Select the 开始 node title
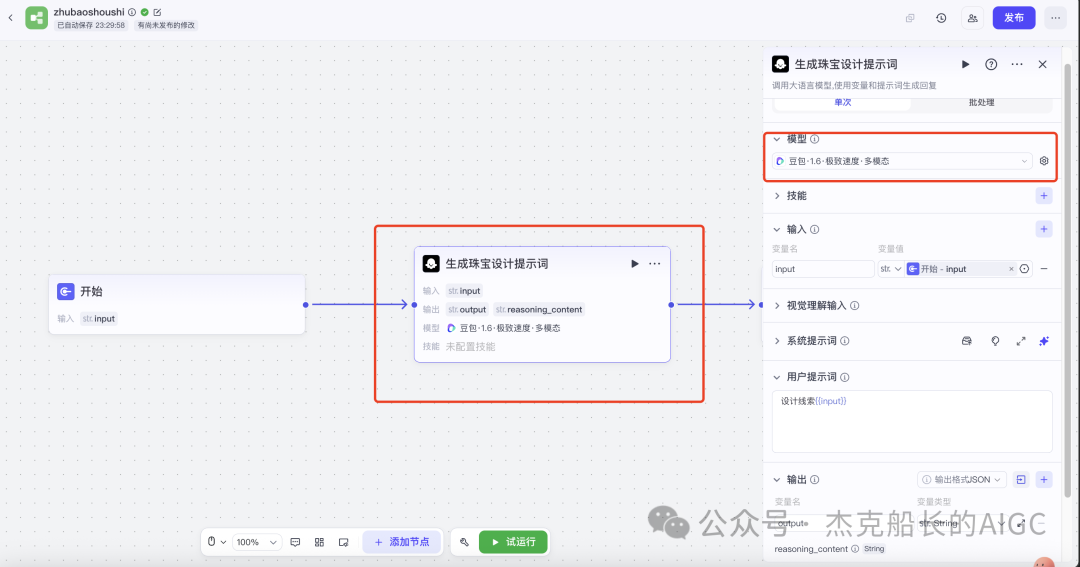The image size is (1080, 567). (x=91, y=291)
